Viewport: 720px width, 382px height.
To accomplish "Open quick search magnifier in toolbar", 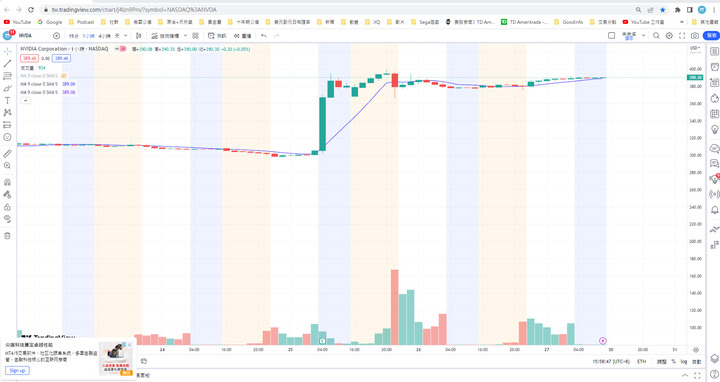I will (x=656, y=35).
